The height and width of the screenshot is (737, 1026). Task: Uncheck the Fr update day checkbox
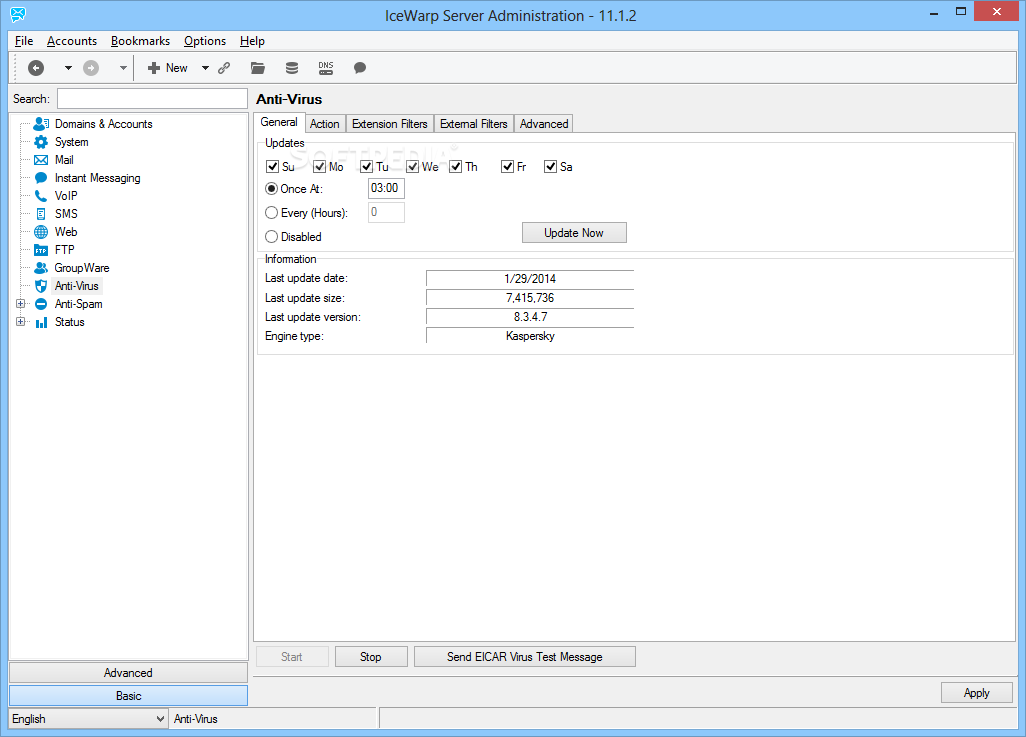pyautogui.click(x=507, y=166)
